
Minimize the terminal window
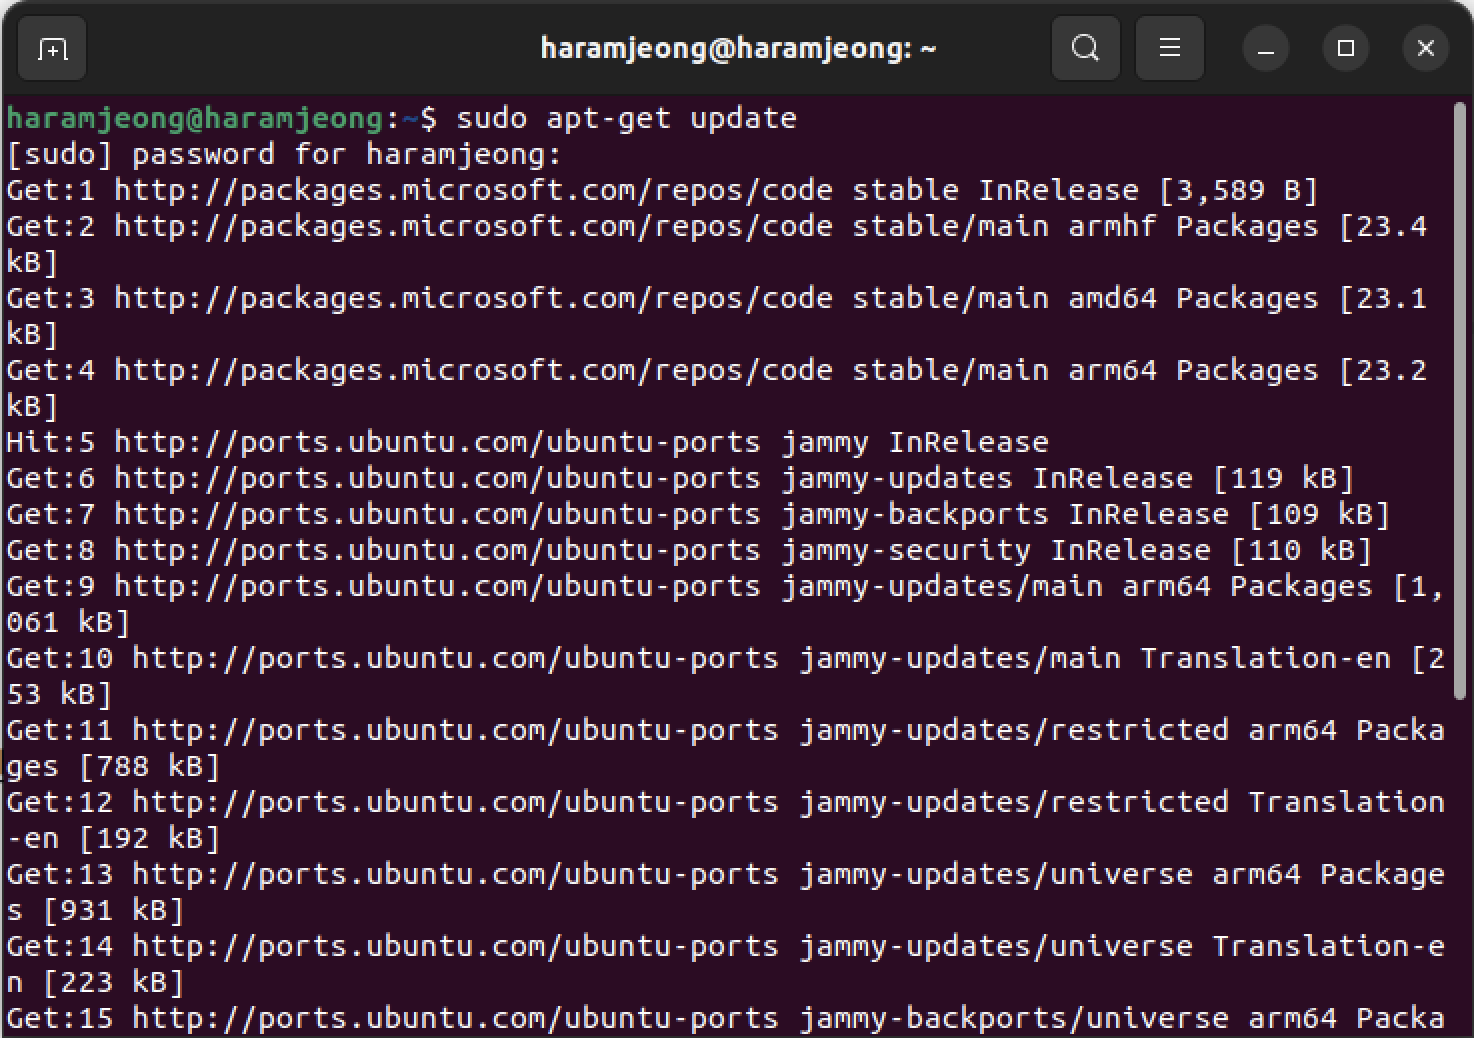(x=1266, y=48)
